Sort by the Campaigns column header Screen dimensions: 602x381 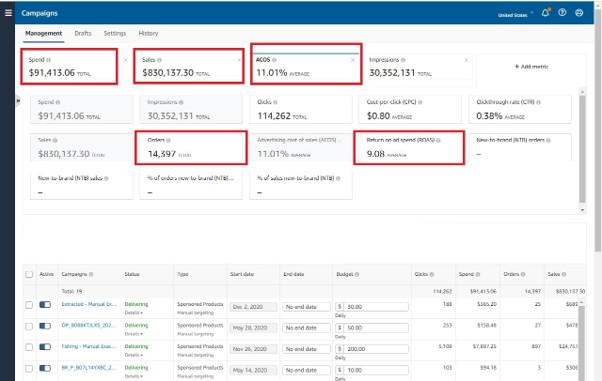[74, 274]
